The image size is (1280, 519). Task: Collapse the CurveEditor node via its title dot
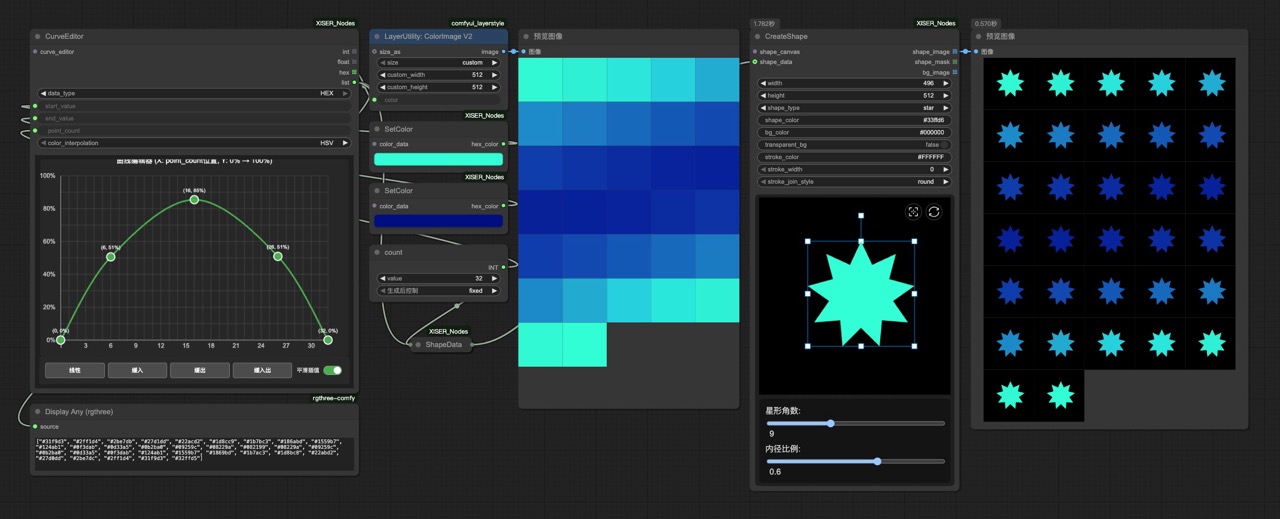tap(37, 37)
